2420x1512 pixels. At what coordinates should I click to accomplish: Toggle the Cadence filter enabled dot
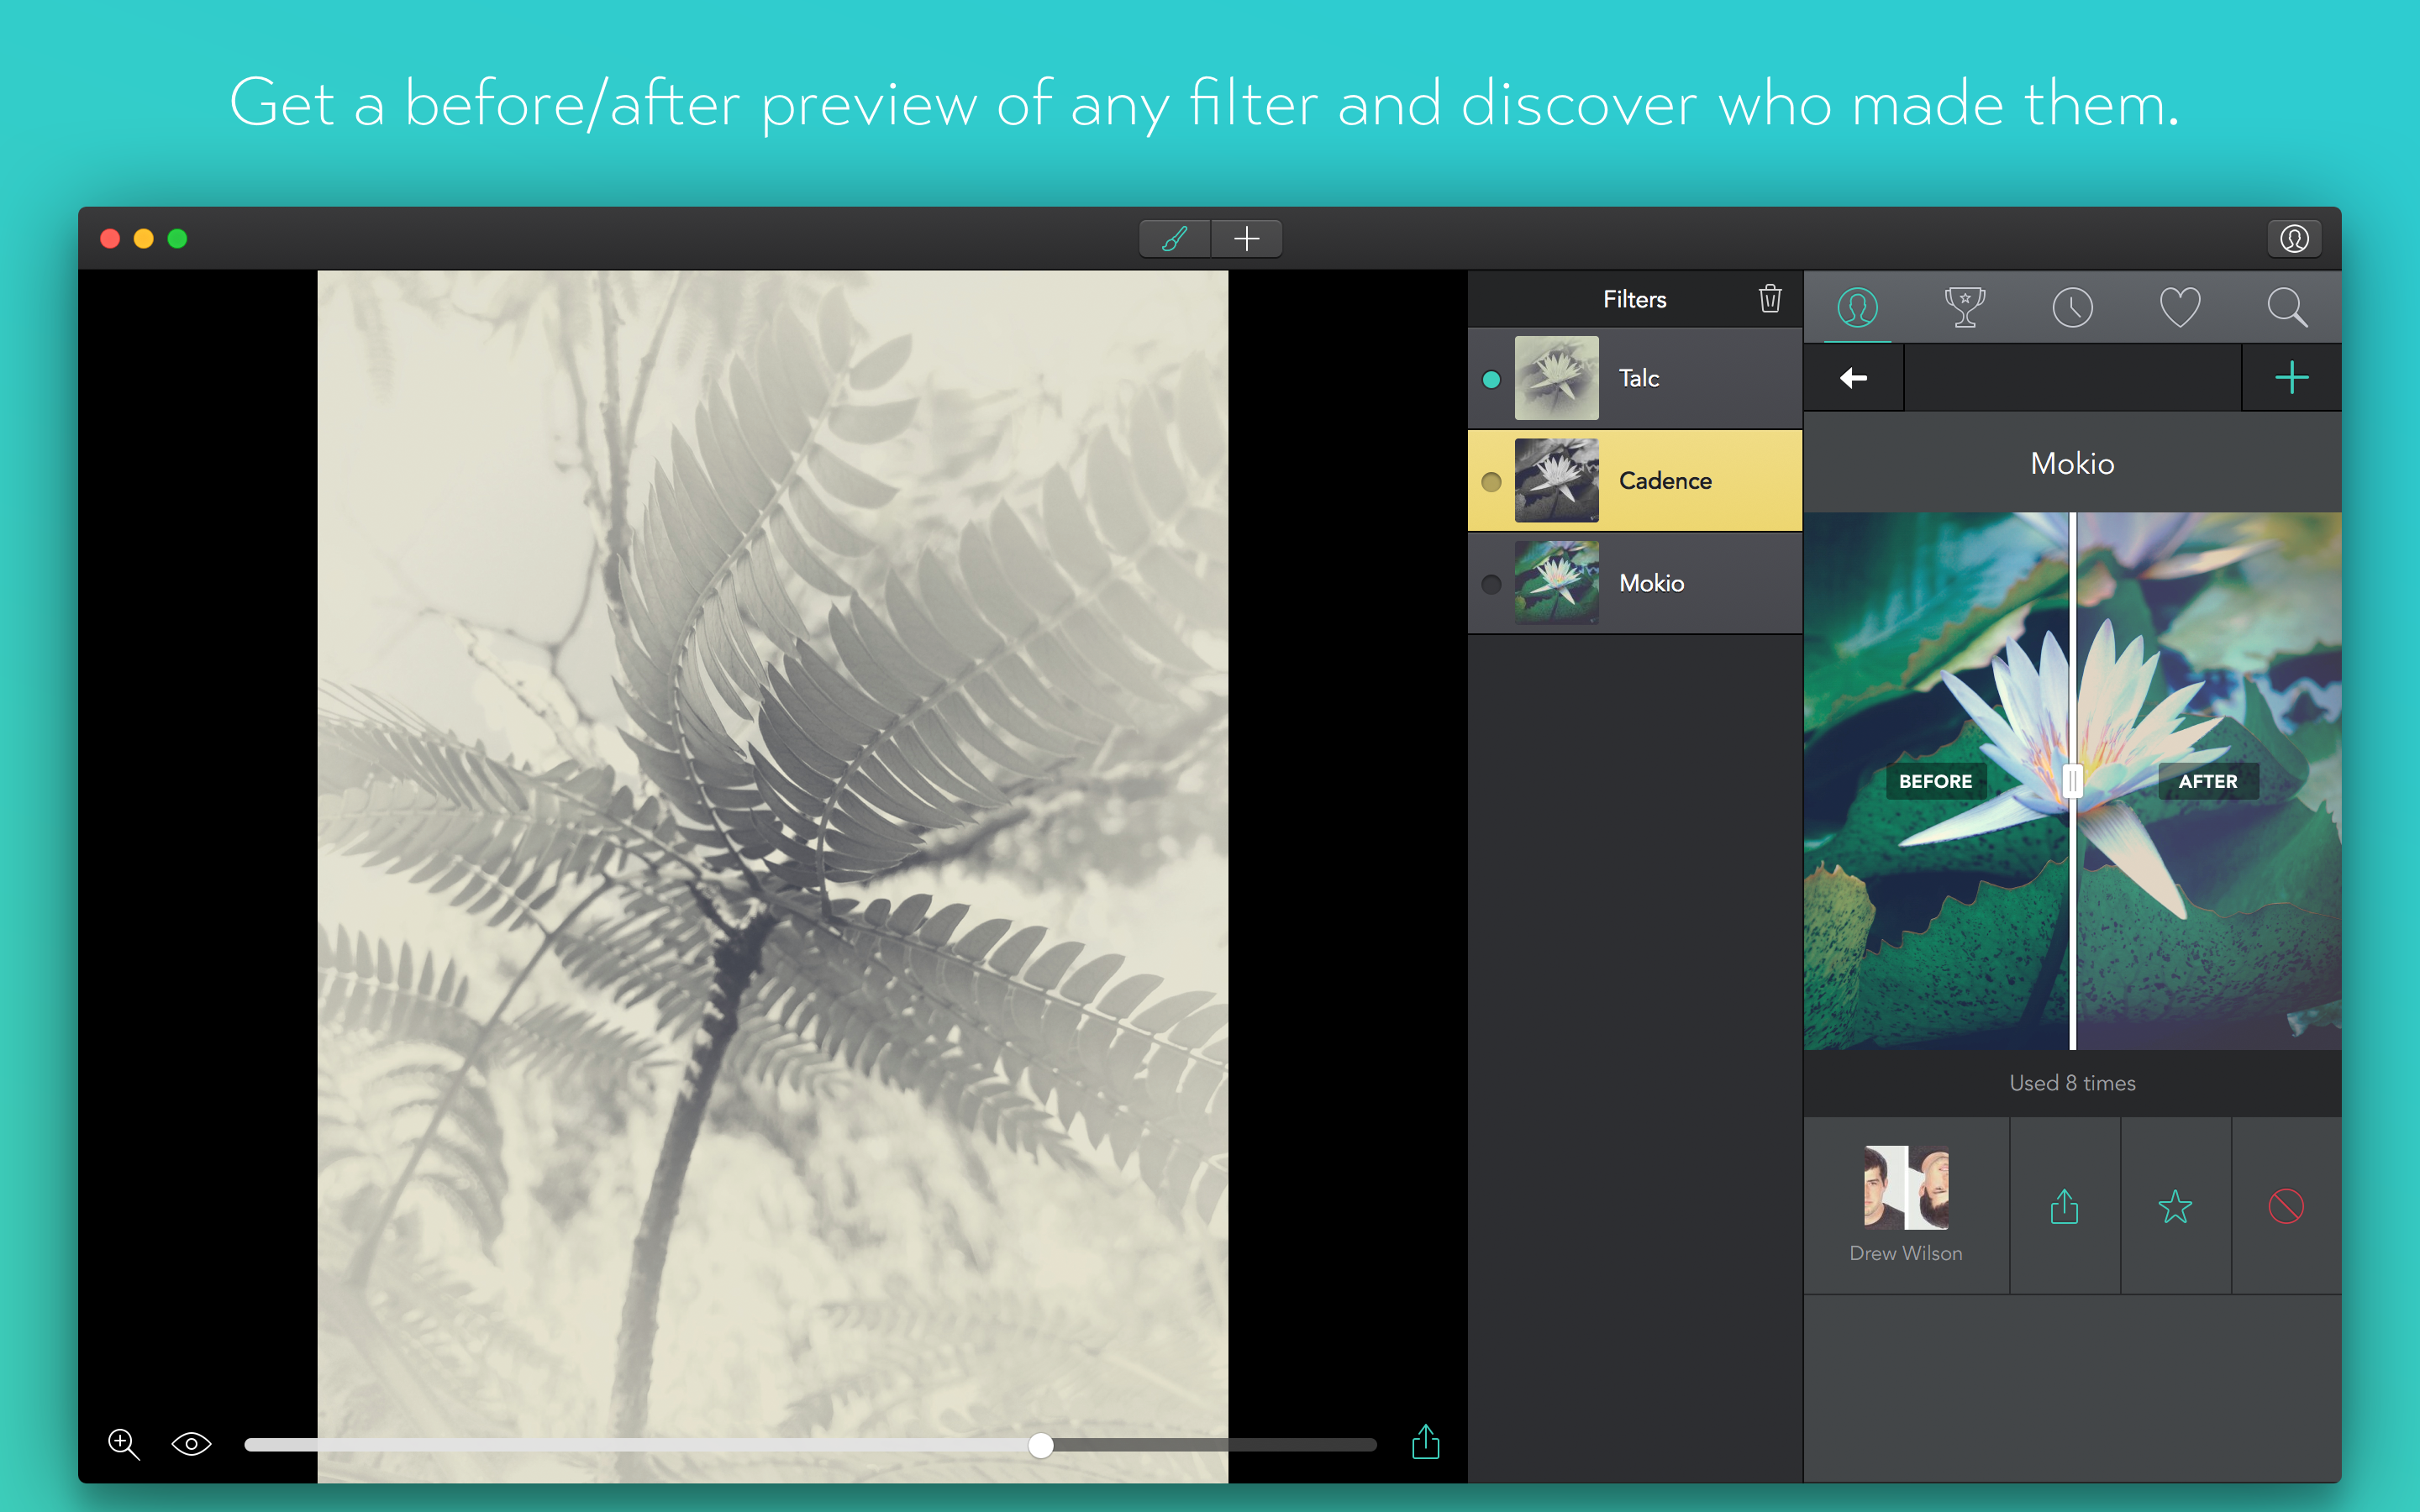pyautogui.click(x=1491, y=482)
